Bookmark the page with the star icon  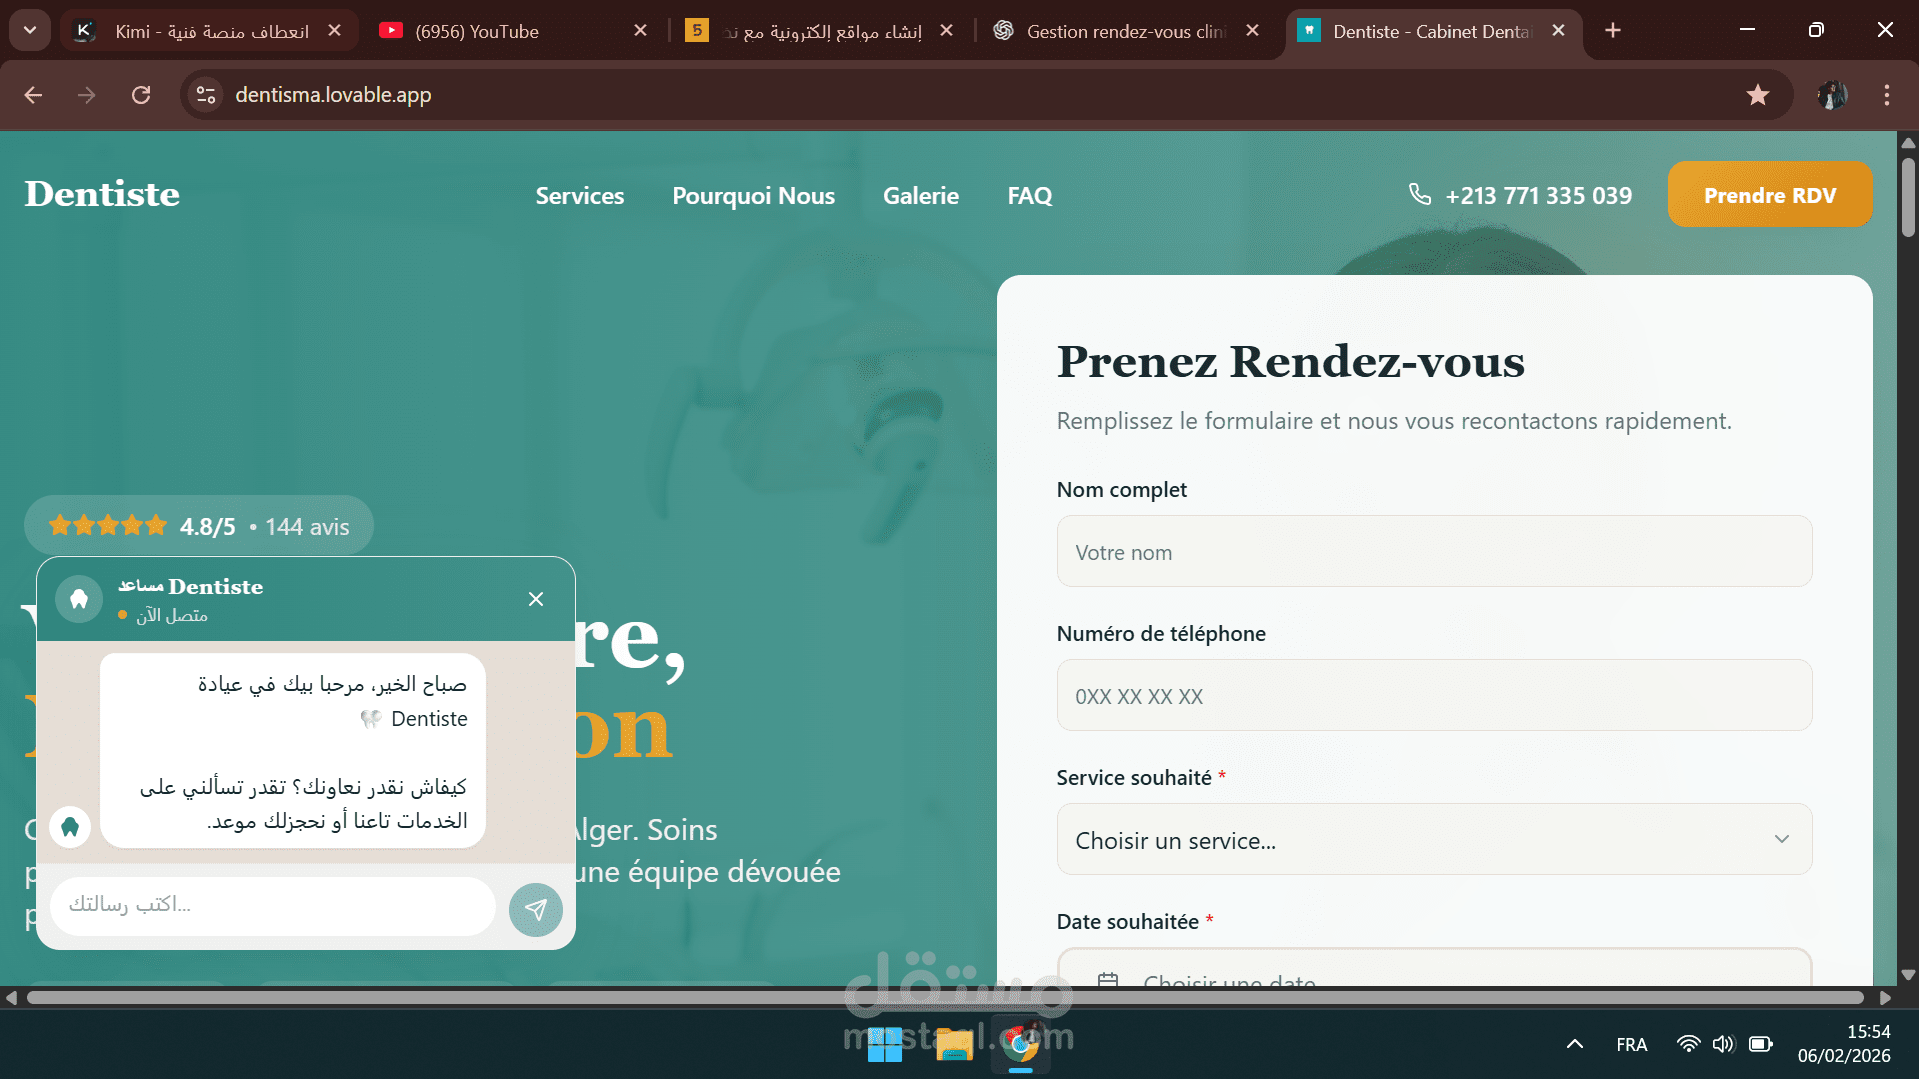[x=1757, y=95]
